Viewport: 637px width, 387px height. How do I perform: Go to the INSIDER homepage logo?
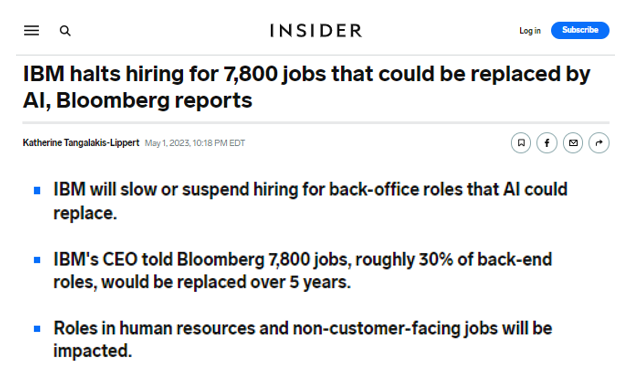316,31
